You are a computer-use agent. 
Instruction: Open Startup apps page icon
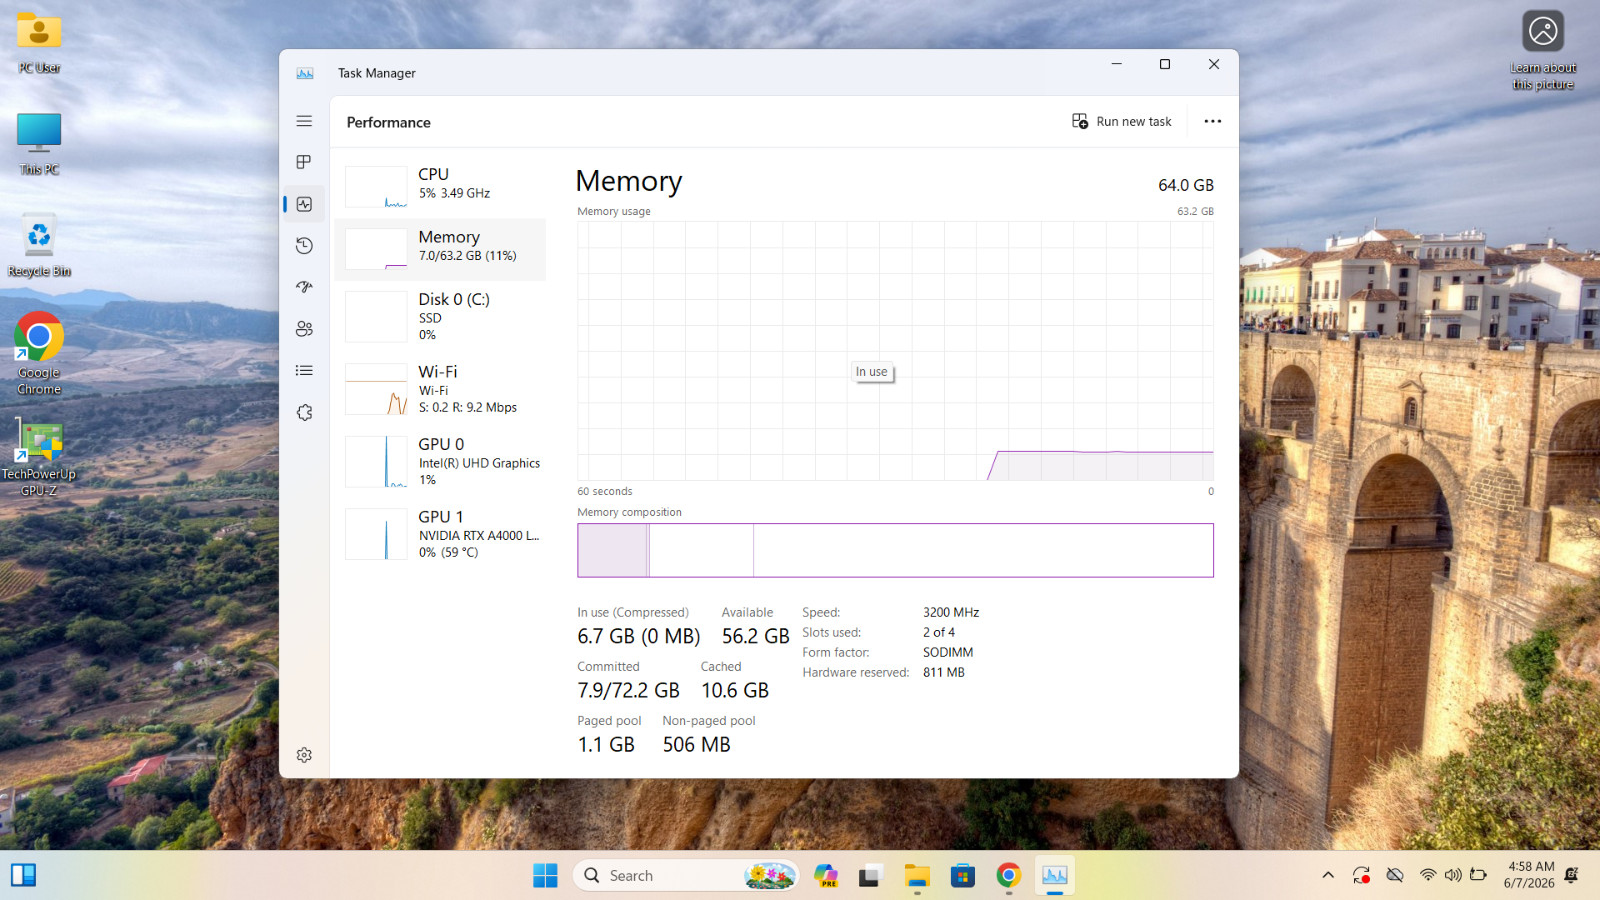tap(304, 287)
